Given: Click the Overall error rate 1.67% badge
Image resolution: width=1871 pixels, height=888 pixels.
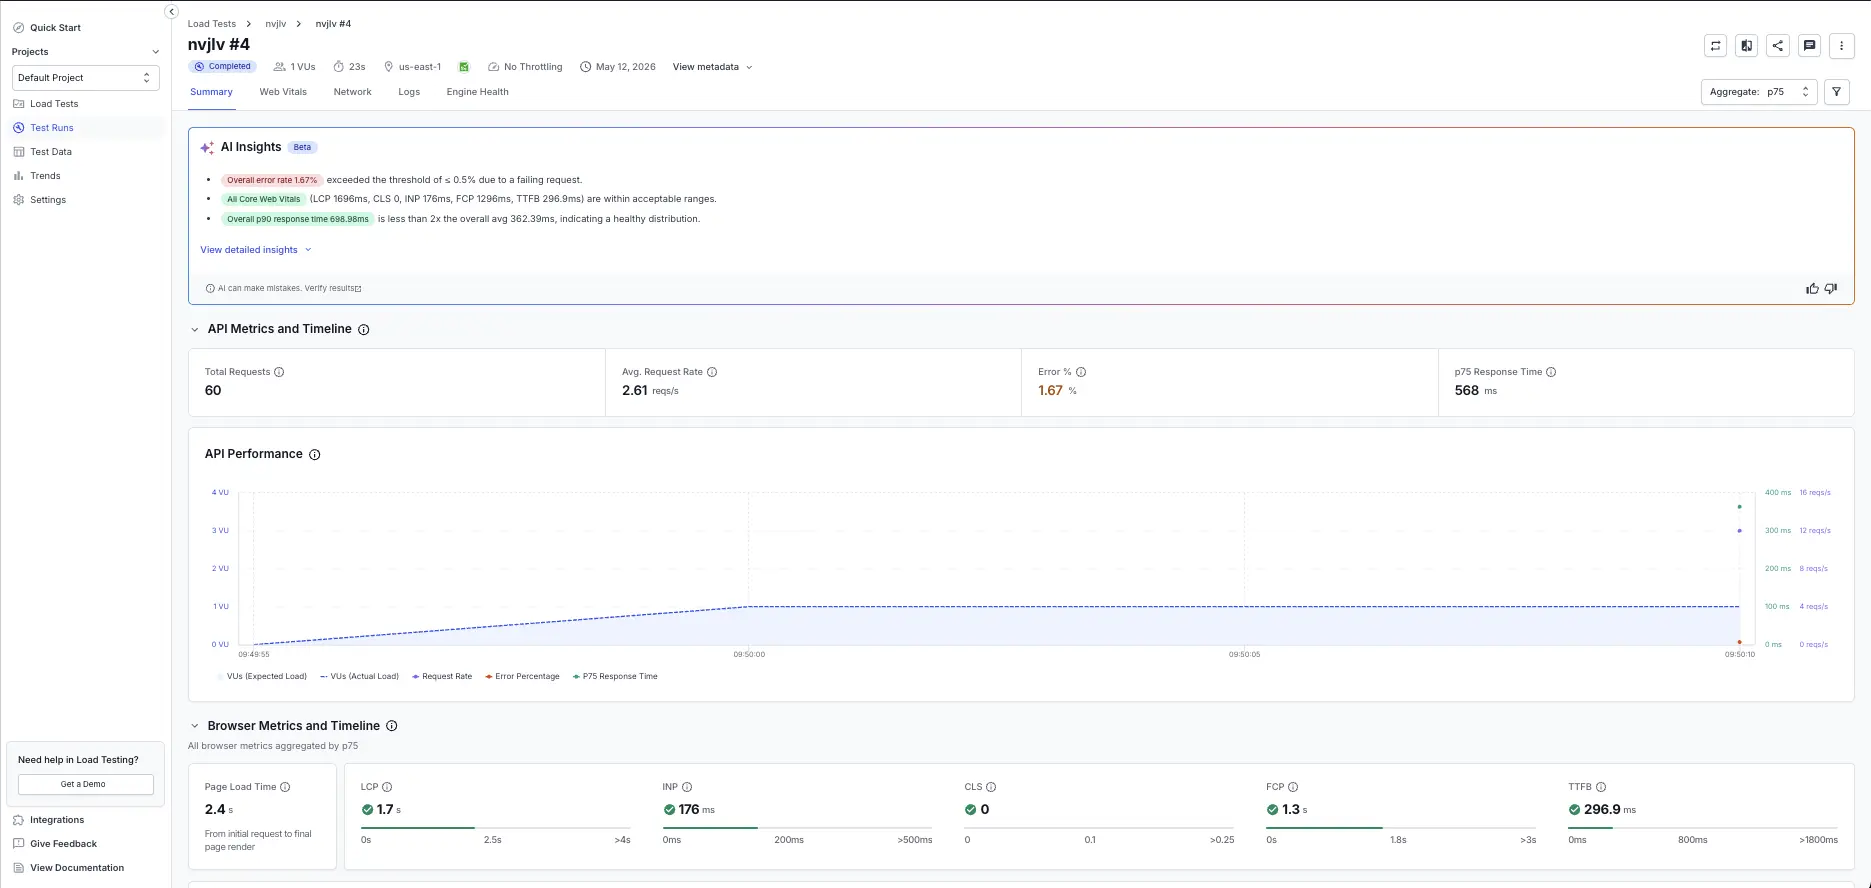Looking at the screenshot, I should (272, 181).
